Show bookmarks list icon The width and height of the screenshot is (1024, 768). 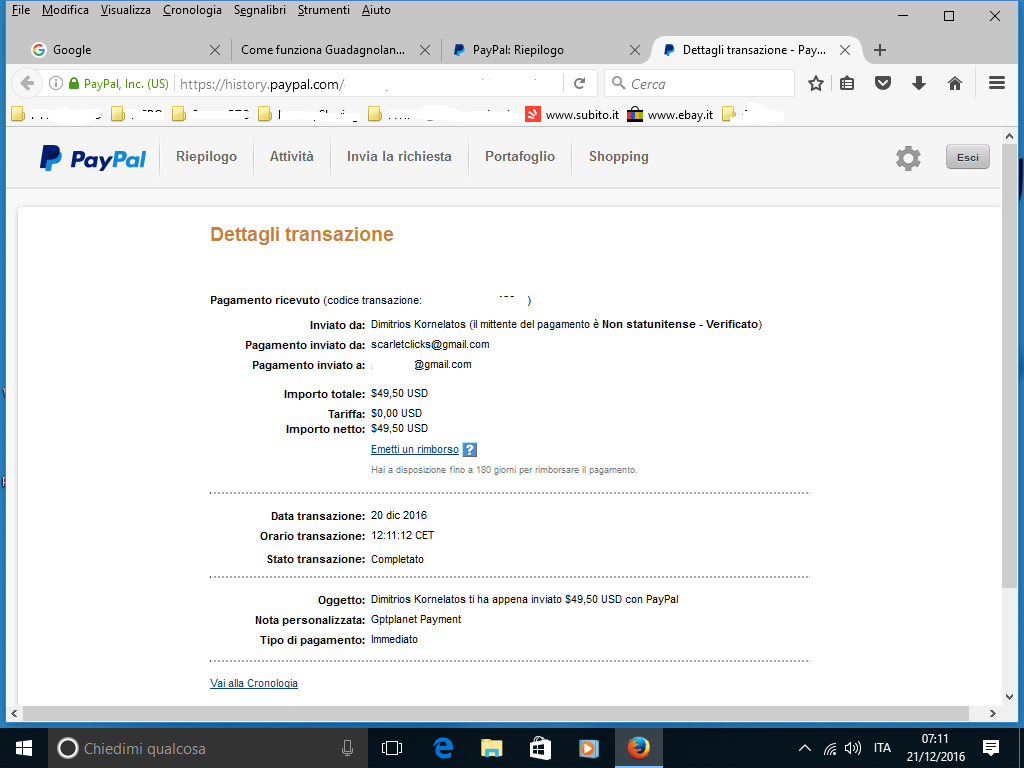(847, 84)
